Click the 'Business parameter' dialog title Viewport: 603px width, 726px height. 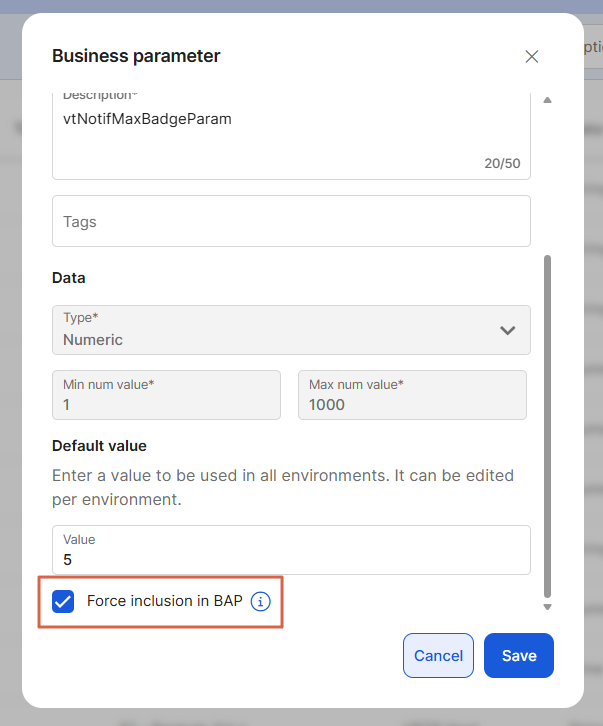coord(136,56)
